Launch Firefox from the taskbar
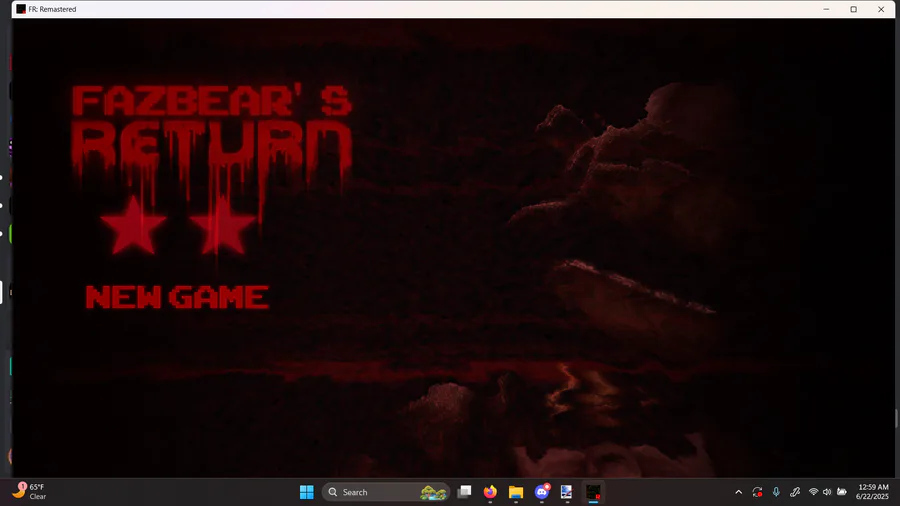The width and height of the screenshot is (900, 506). (x=490, y=492)
